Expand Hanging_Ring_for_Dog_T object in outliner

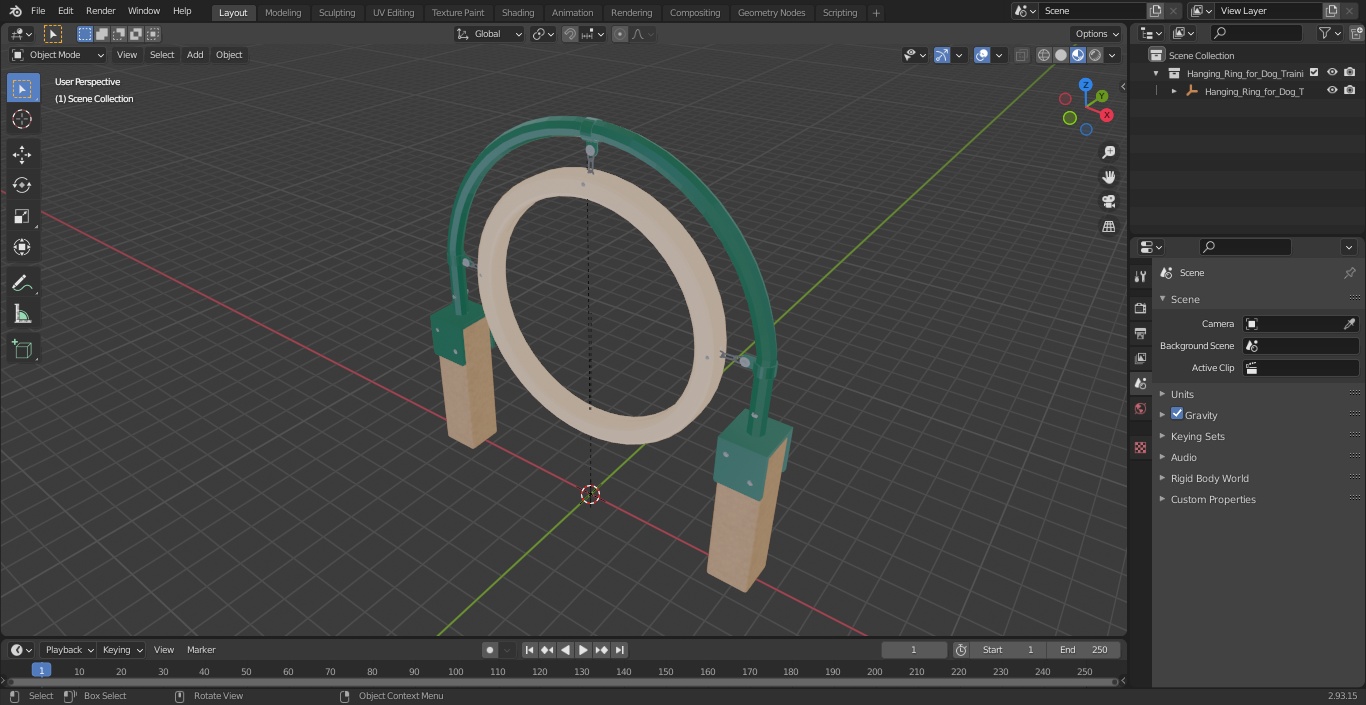click(1174, 91)
